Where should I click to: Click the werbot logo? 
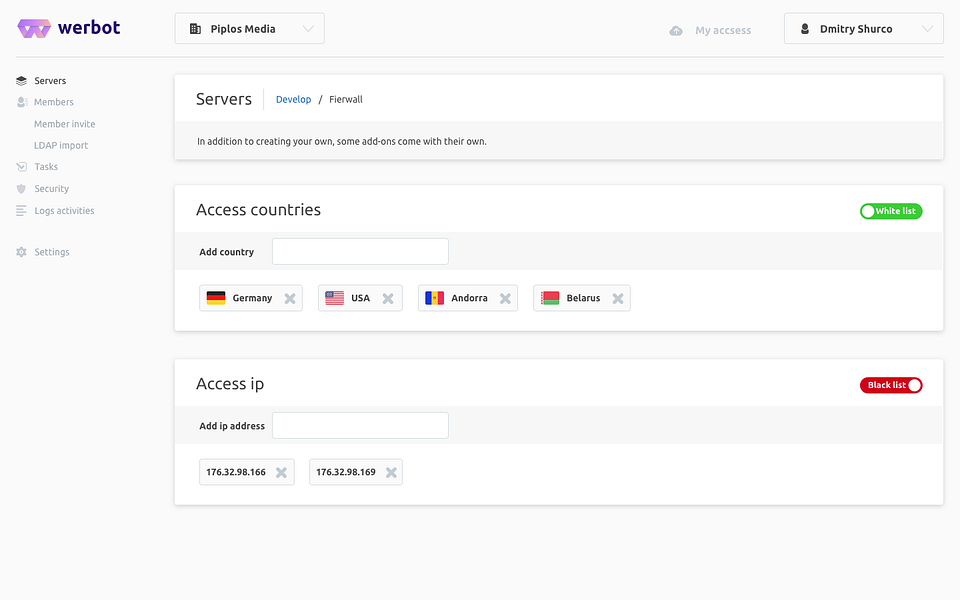point(69,28)
